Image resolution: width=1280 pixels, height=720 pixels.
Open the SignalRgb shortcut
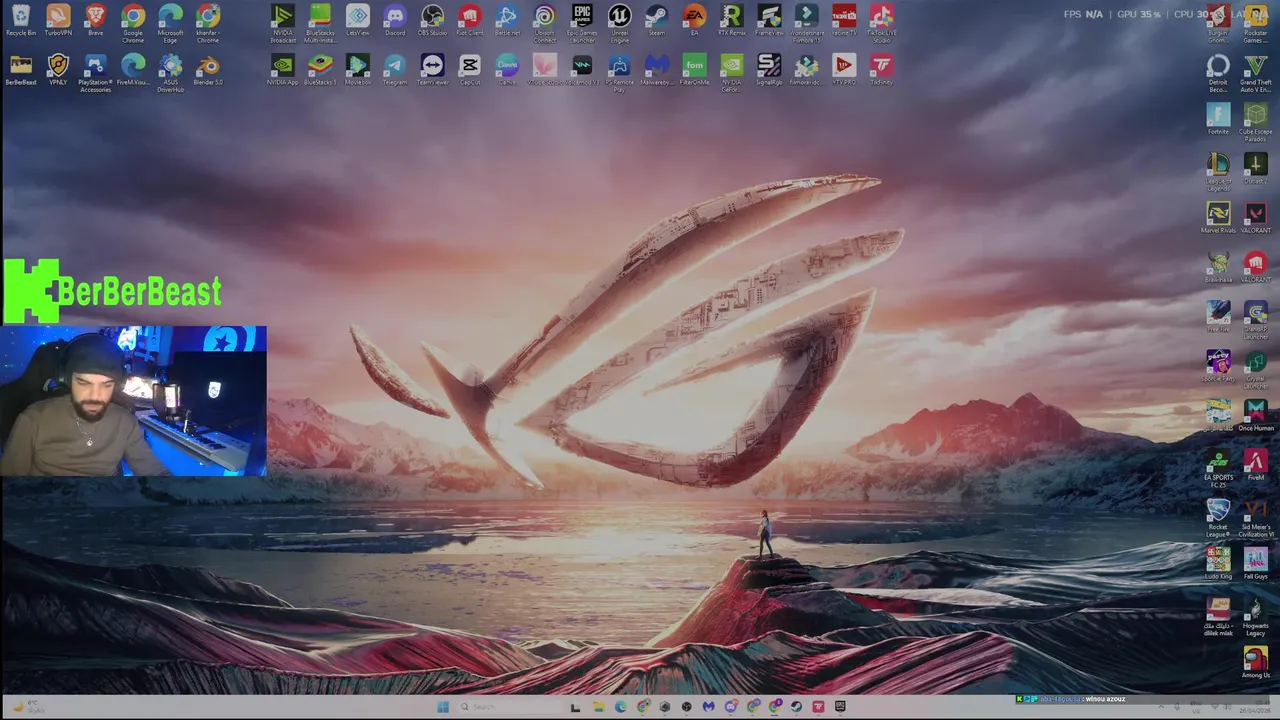click(x=769, y=70)
